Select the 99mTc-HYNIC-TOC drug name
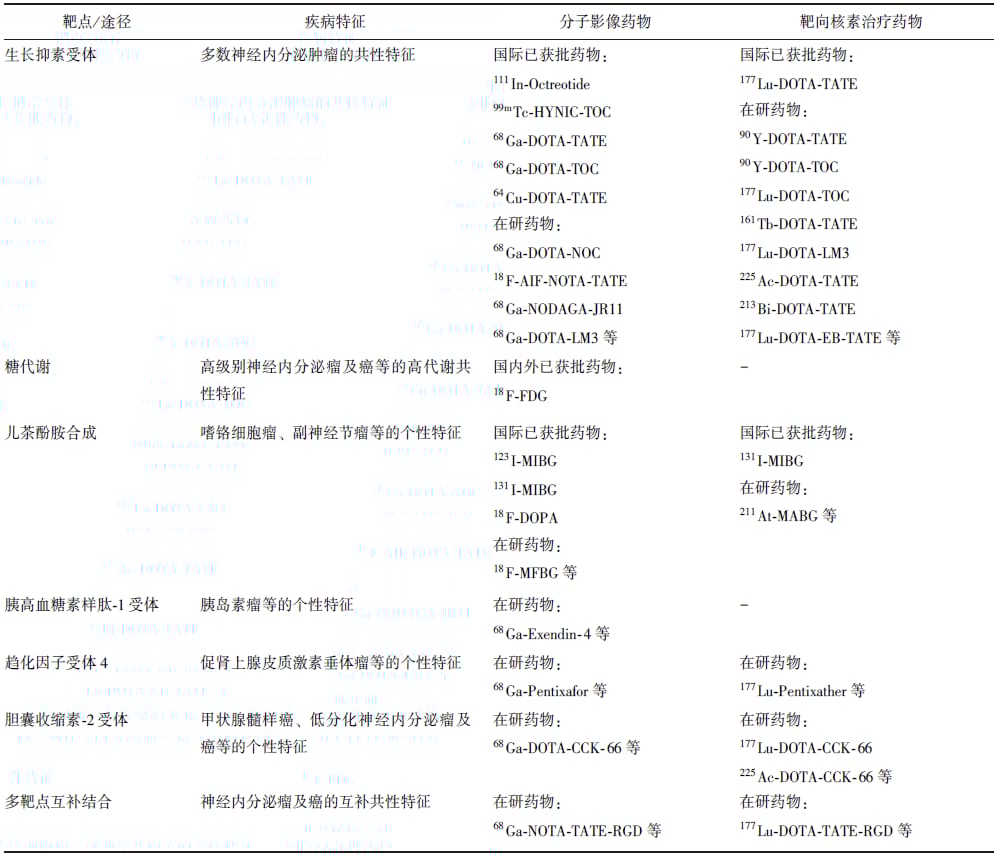 [x=552, y=112]
